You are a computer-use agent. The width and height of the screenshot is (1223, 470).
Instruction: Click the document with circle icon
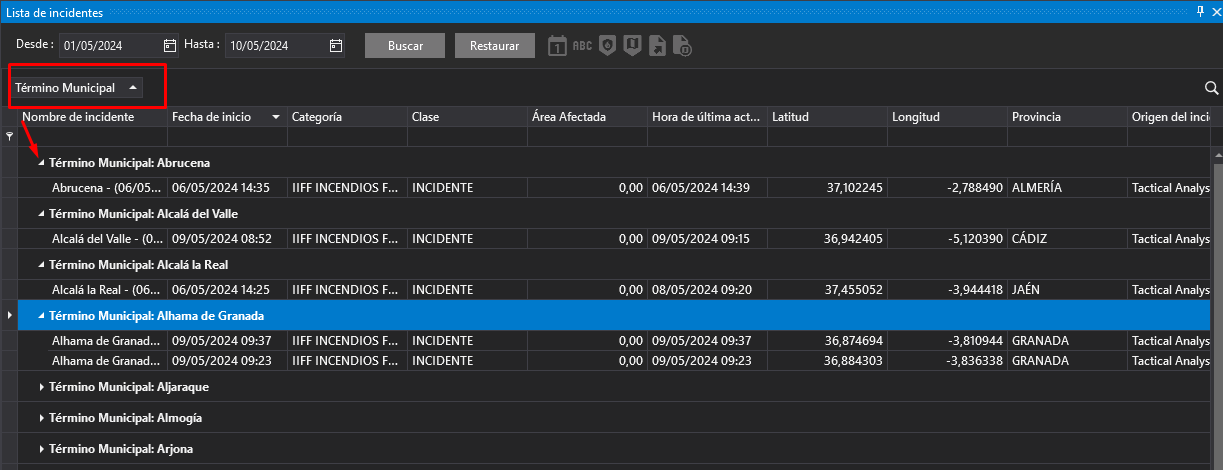(x=683, y=46)
